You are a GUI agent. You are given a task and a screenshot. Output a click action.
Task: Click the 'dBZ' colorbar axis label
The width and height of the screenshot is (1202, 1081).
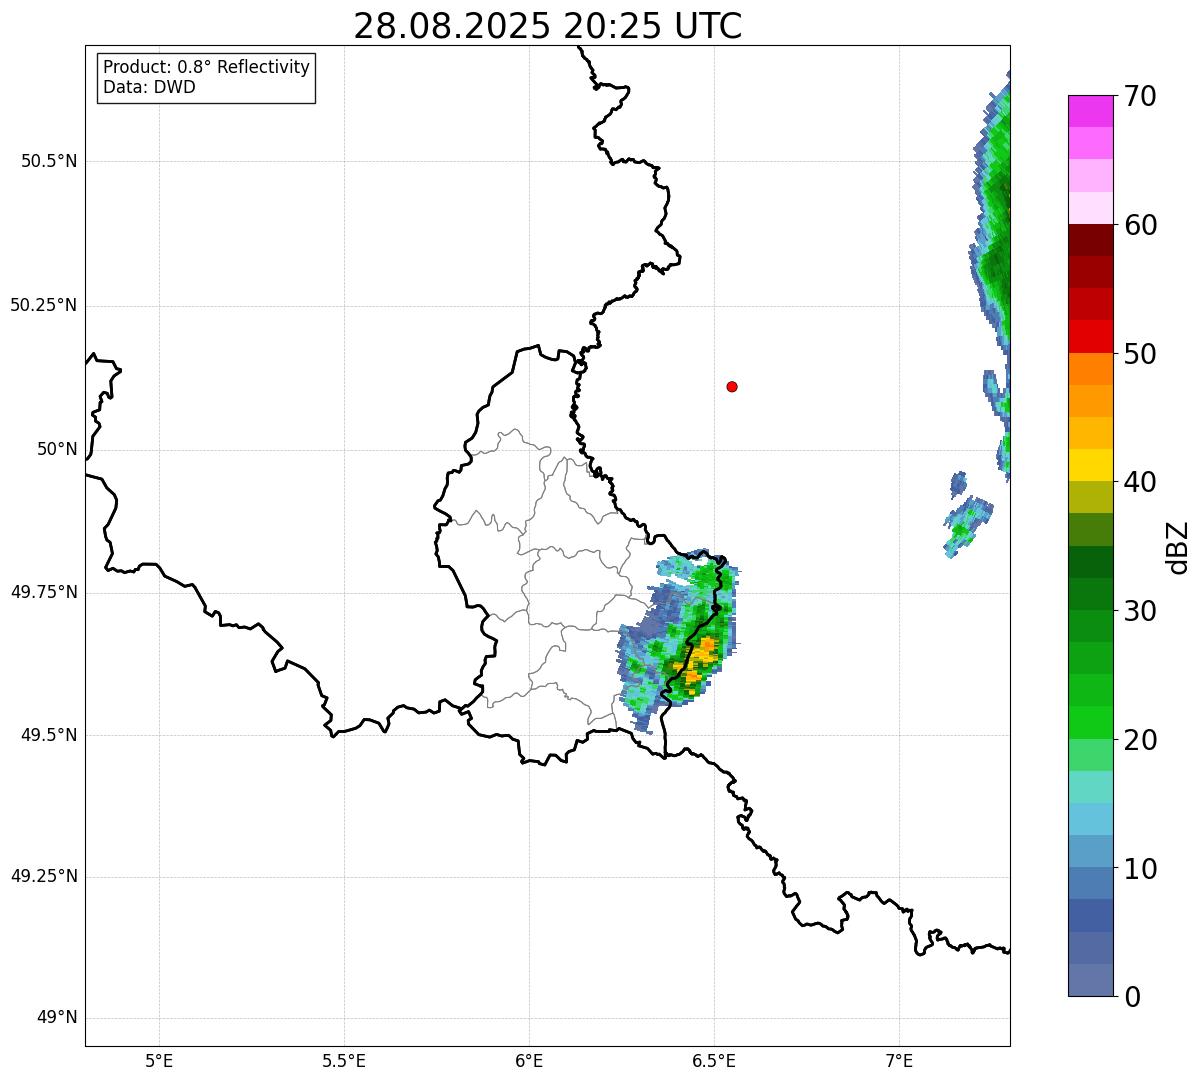click(1179, 547)
